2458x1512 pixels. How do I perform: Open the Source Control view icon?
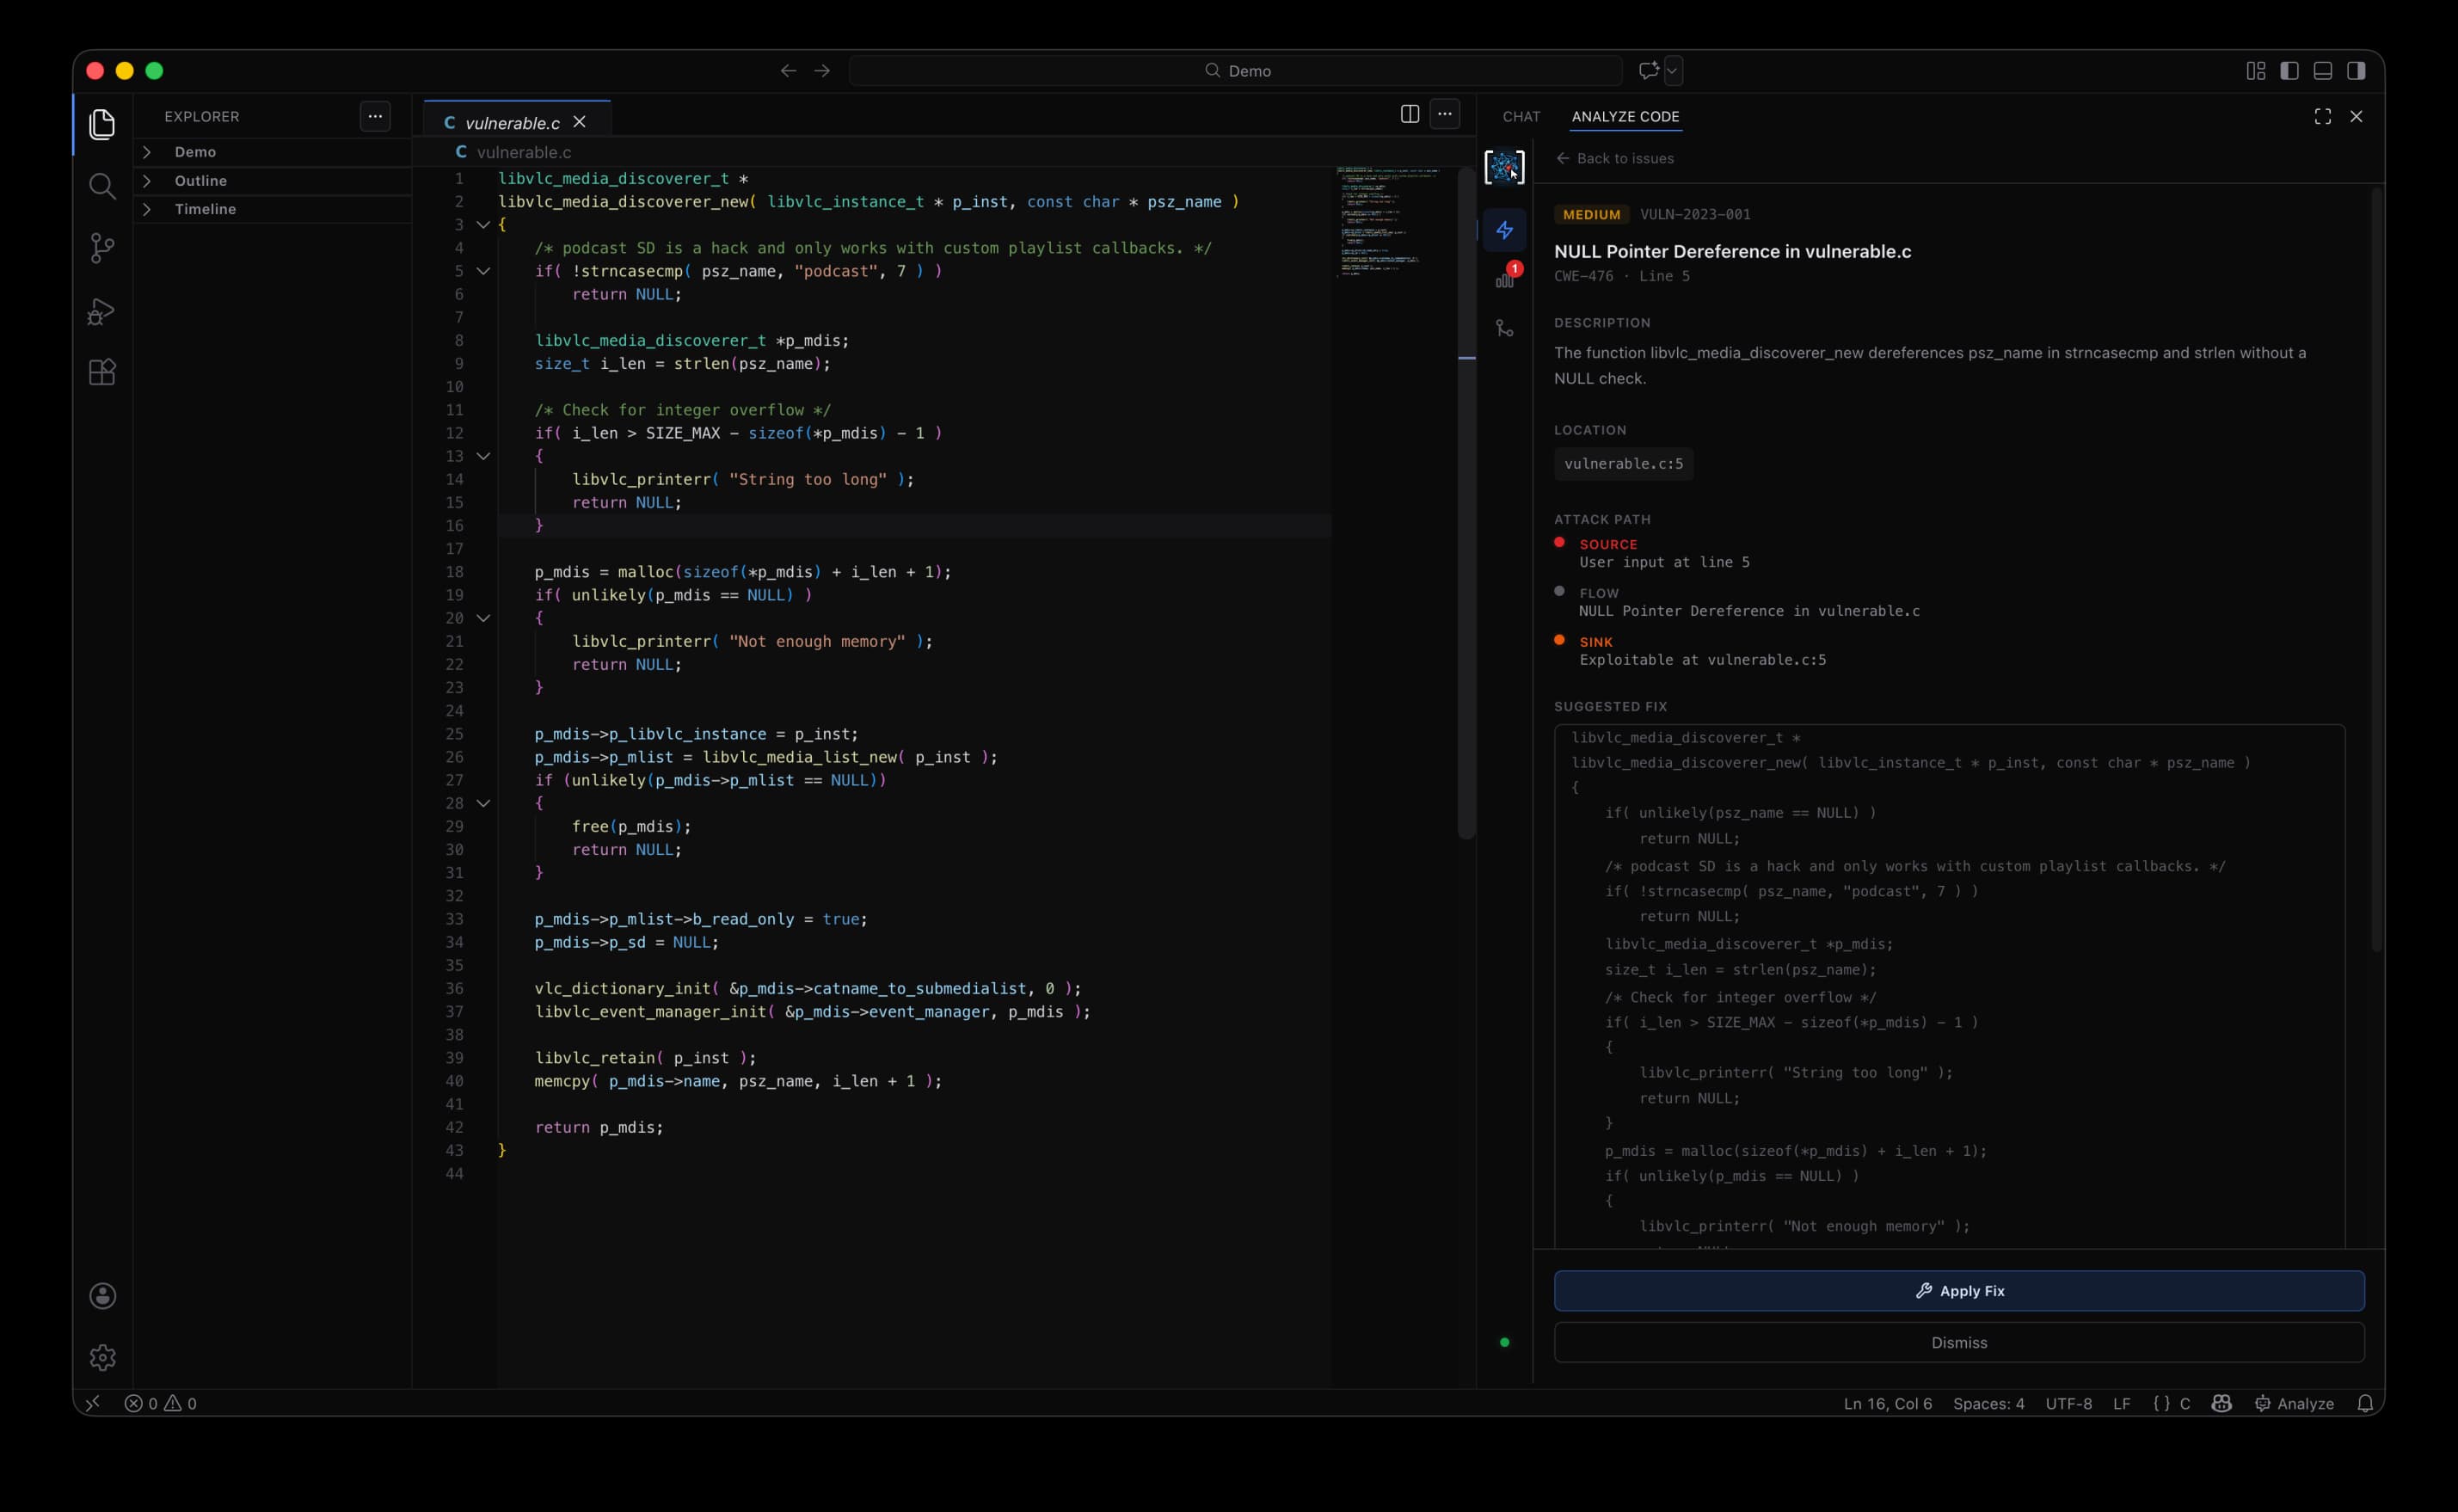pyautogui.click(x=102, y=248)
